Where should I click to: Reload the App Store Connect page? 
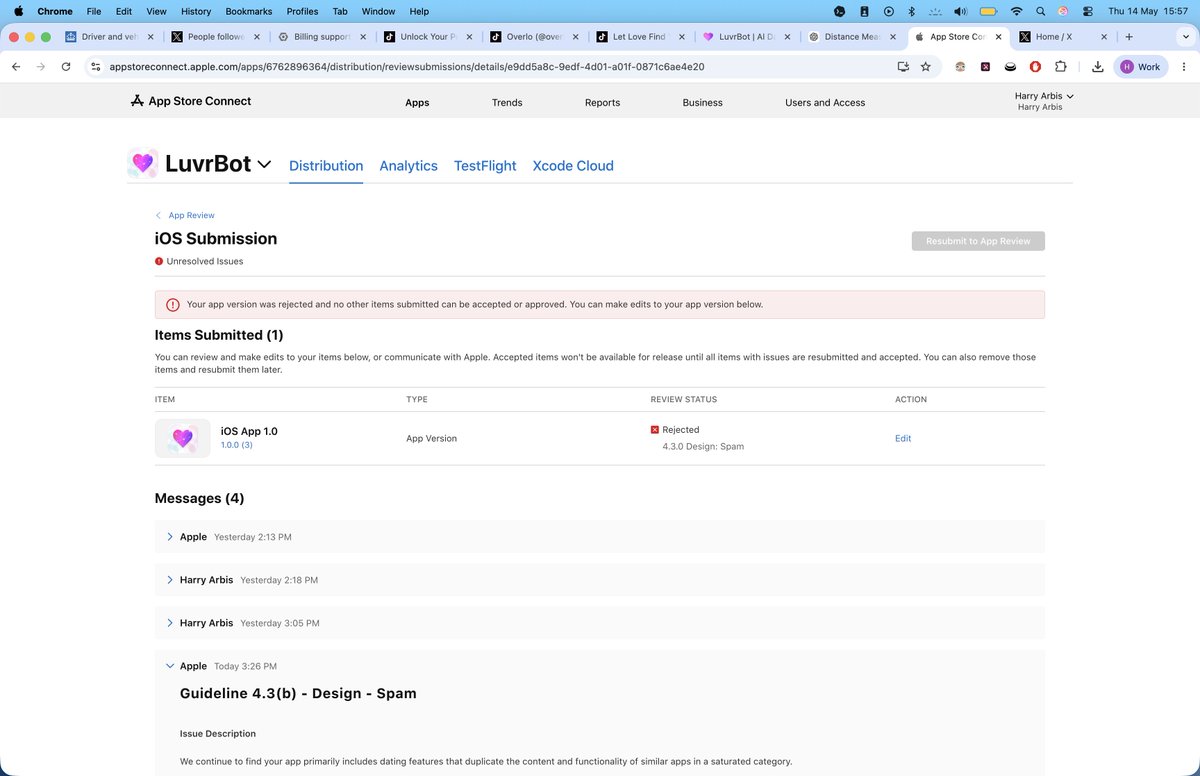click(x=66, y=67)
